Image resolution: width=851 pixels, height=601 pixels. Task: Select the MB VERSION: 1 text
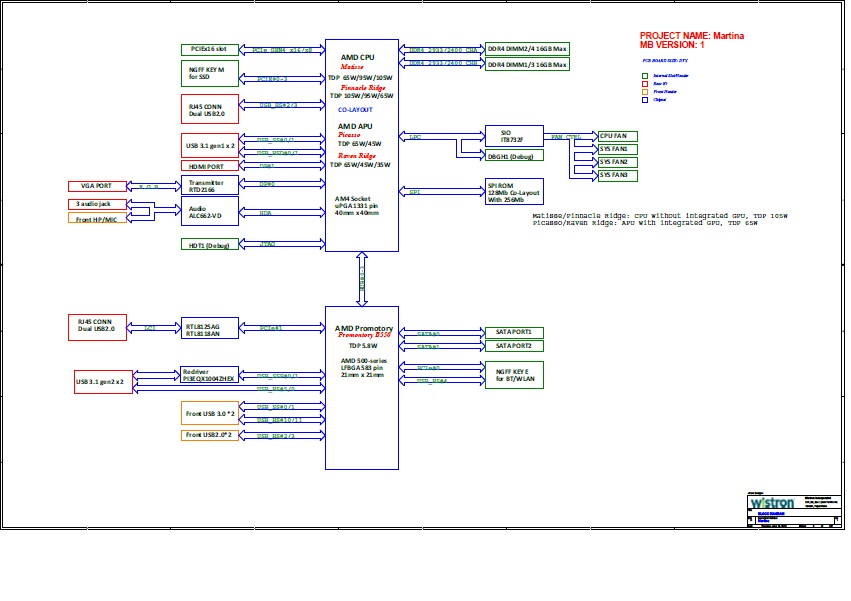click(672, 45)
